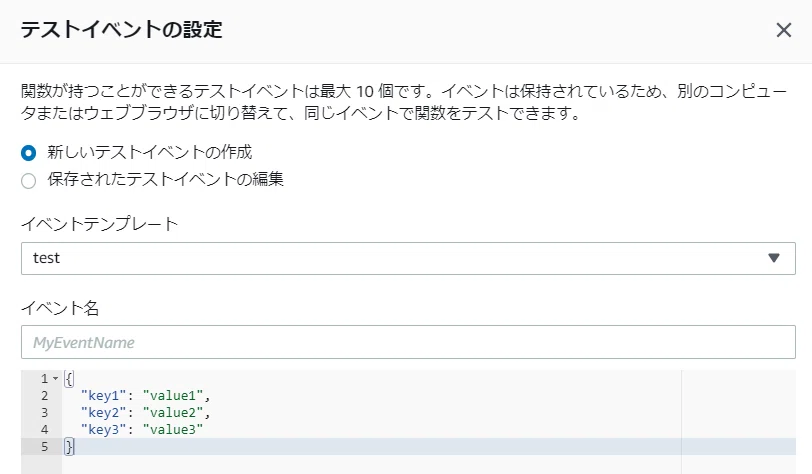This screenshot has height=474, width=812.
Task: Open the イベントテンプレート dropdown showing test
Action: 408,258
